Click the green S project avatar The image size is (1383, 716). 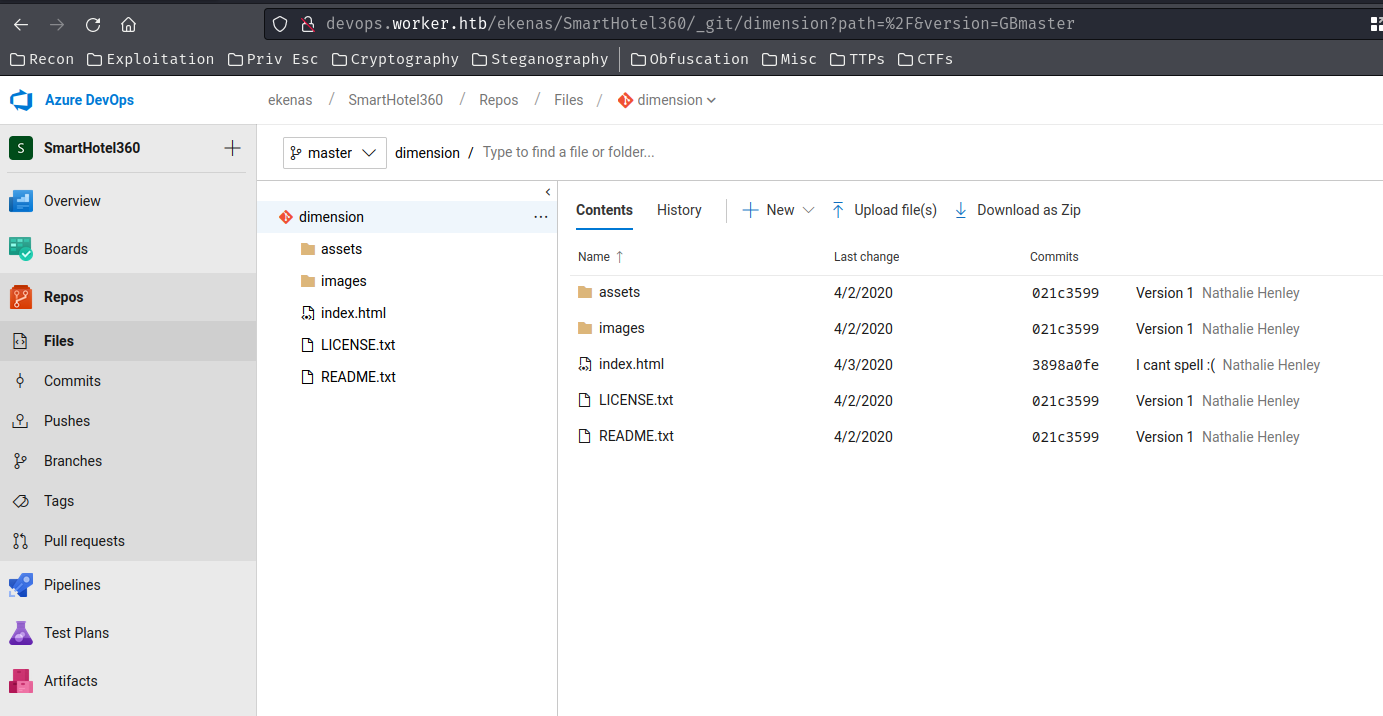point(21,148)
